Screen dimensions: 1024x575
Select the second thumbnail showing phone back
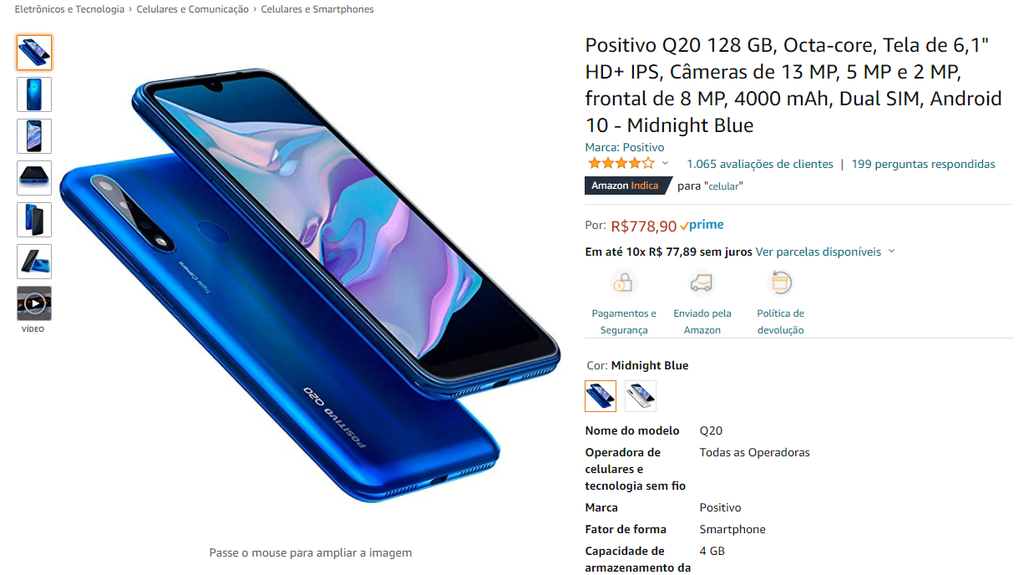tap(34, 95)
